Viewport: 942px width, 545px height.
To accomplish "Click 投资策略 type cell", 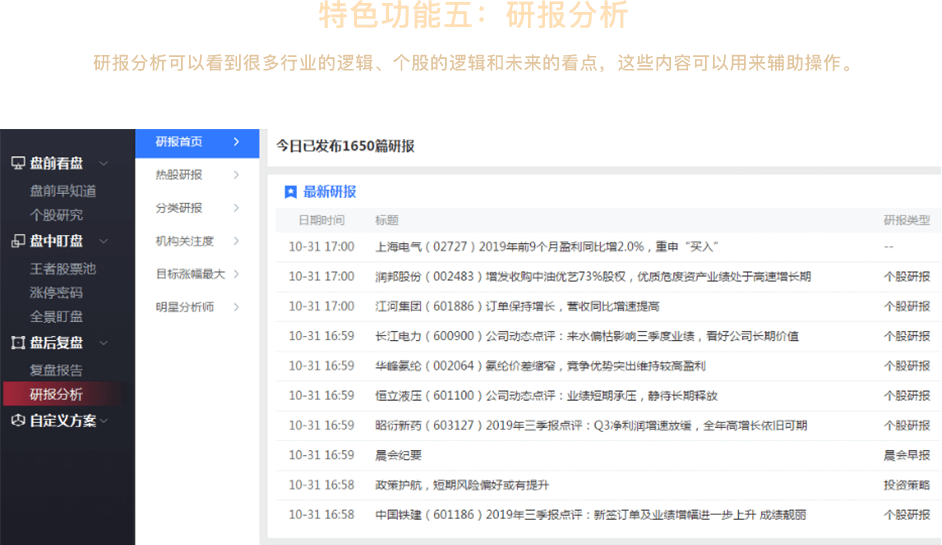I will pyautogui.click(x=907, y=485).
